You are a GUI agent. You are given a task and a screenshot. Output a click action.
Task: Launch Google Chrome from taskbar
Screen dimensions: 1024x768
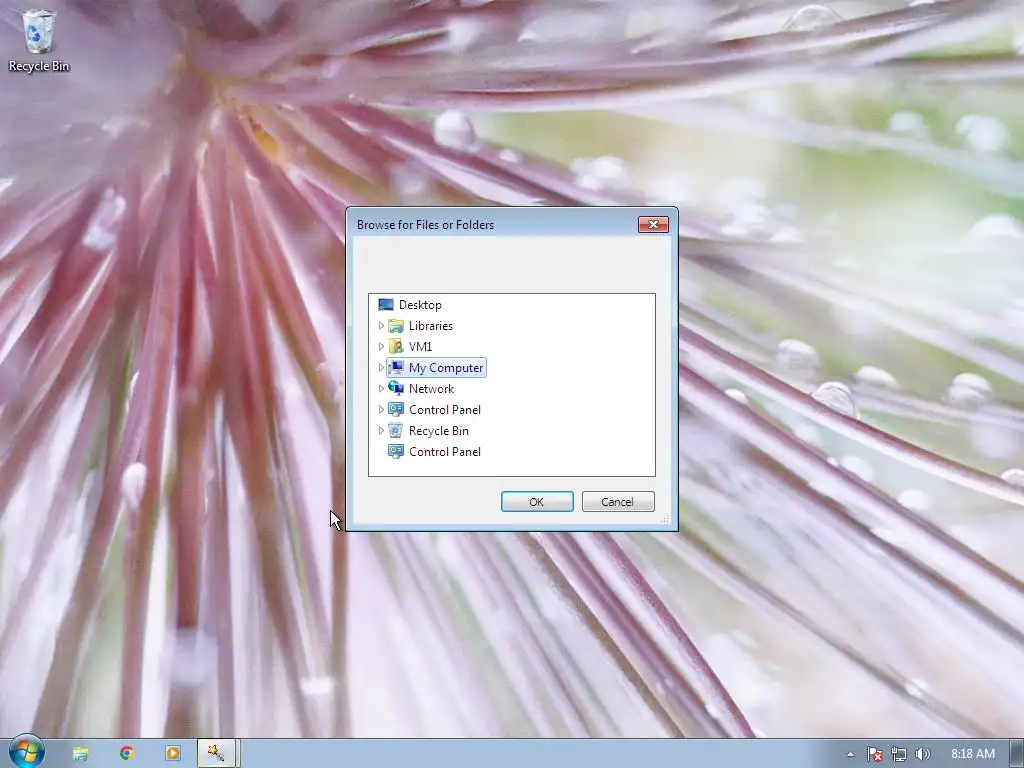(127, 754)
